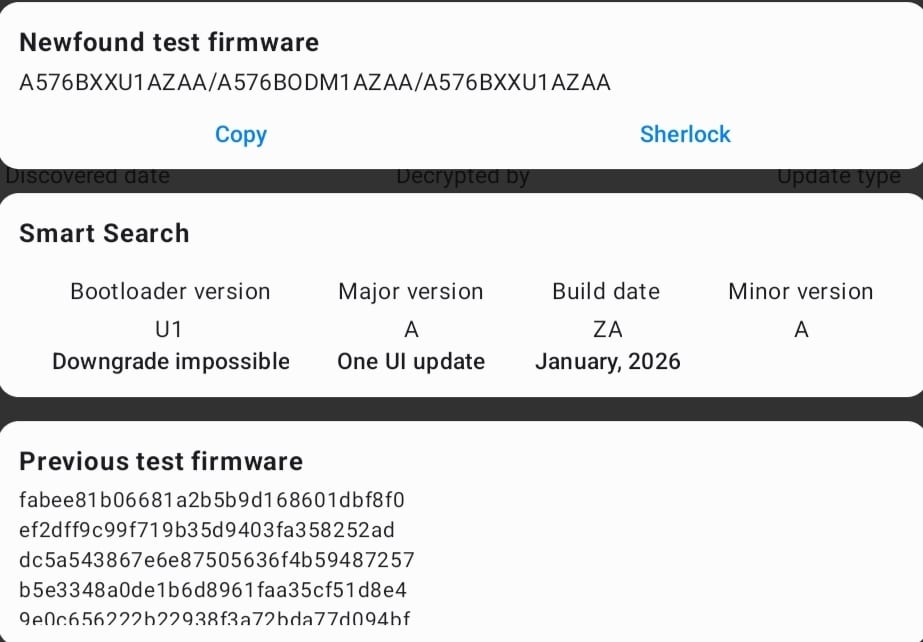This screenshot has width=923, height=642.
Task: Select the hash starting with dc5a5438
Action: (217, 559)
